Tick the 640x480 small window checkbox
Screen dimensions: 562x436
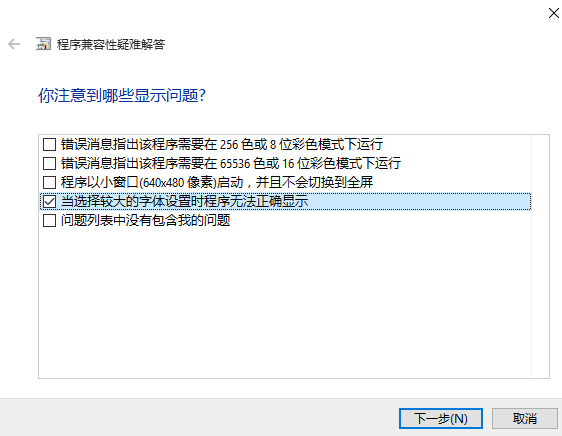(x=49, y=183)
